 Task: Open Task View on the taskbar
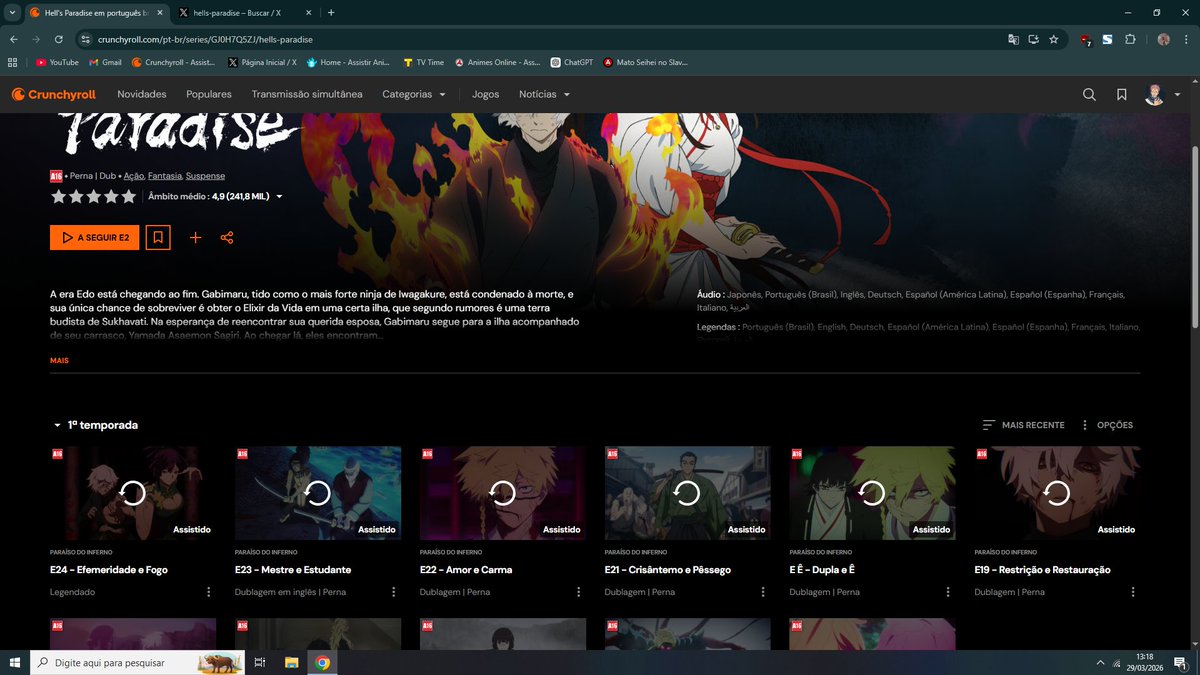coord(260,662)
